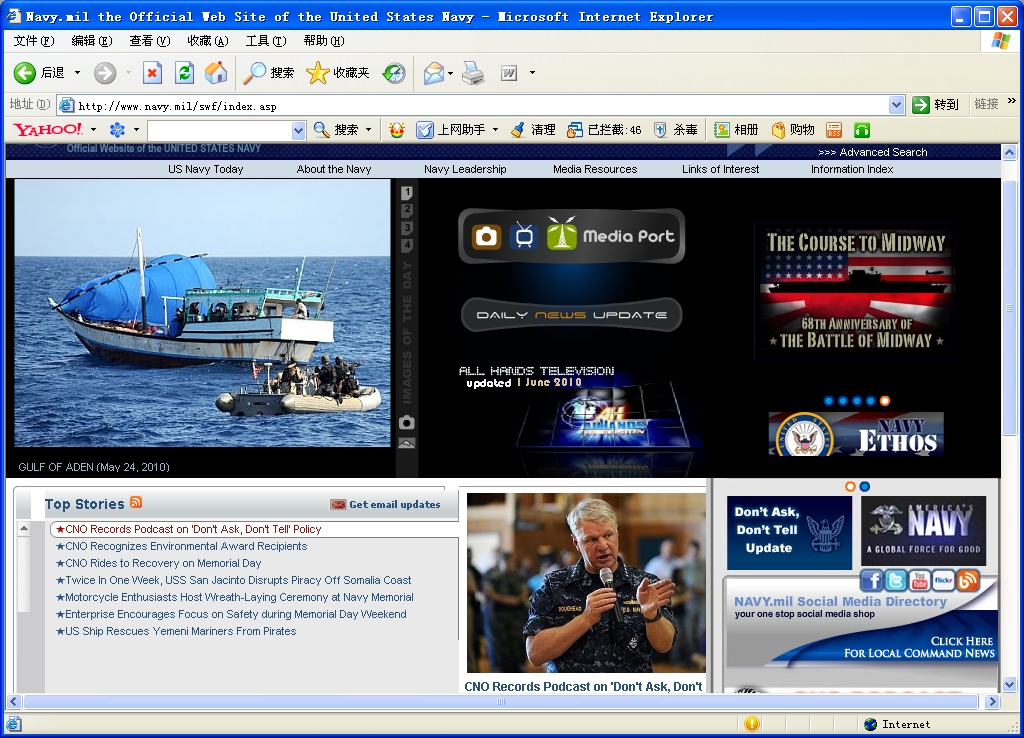
Task: Expand Yahoo toolbar search button dropdown arrow
Action: click(x=368, y=130)
